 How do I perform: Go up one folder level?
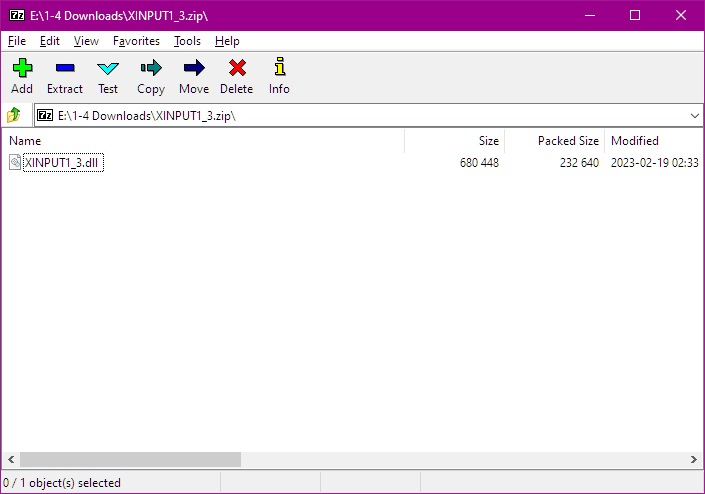coord(14,115)
